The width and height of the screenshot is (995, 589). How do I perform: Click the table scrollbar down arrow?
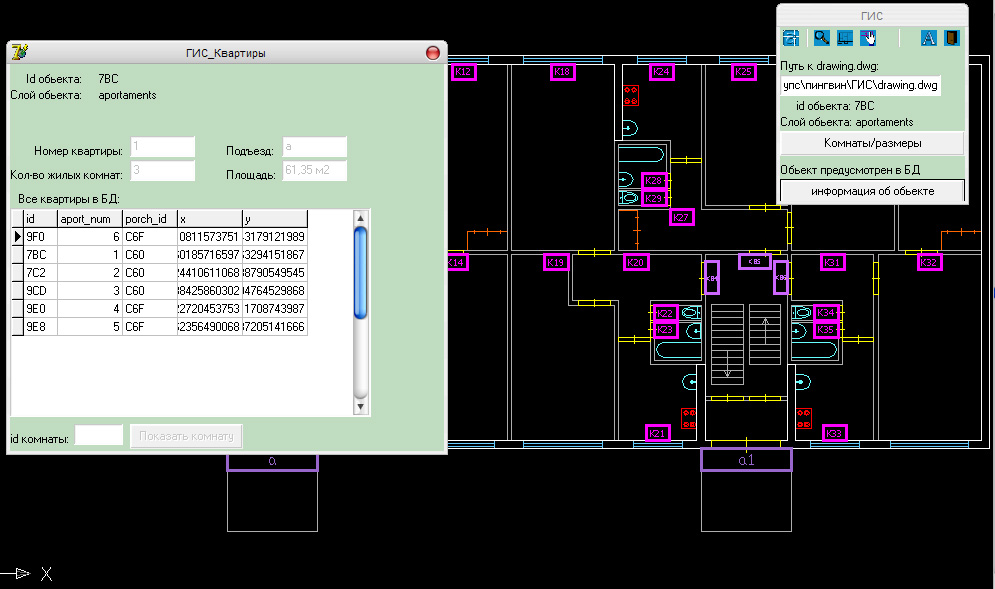click(361, 407)
